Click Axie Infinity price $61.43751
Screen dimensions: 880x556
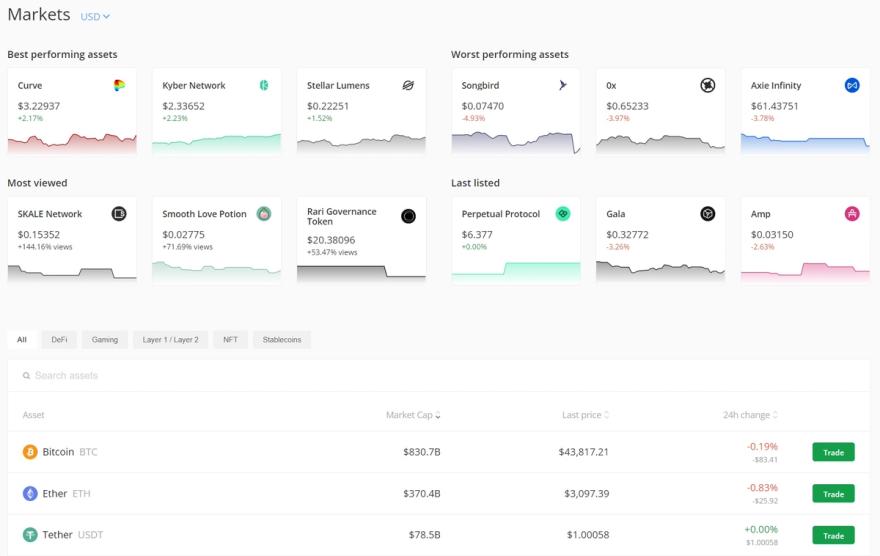[x=774, y=106]
